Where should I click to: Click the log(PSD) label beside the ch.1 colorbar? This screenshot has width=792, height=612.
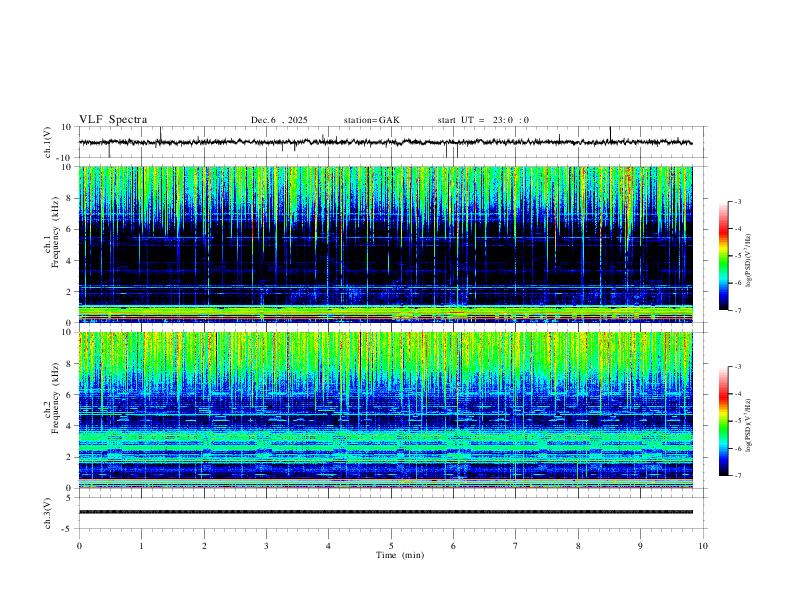(749, 261)
